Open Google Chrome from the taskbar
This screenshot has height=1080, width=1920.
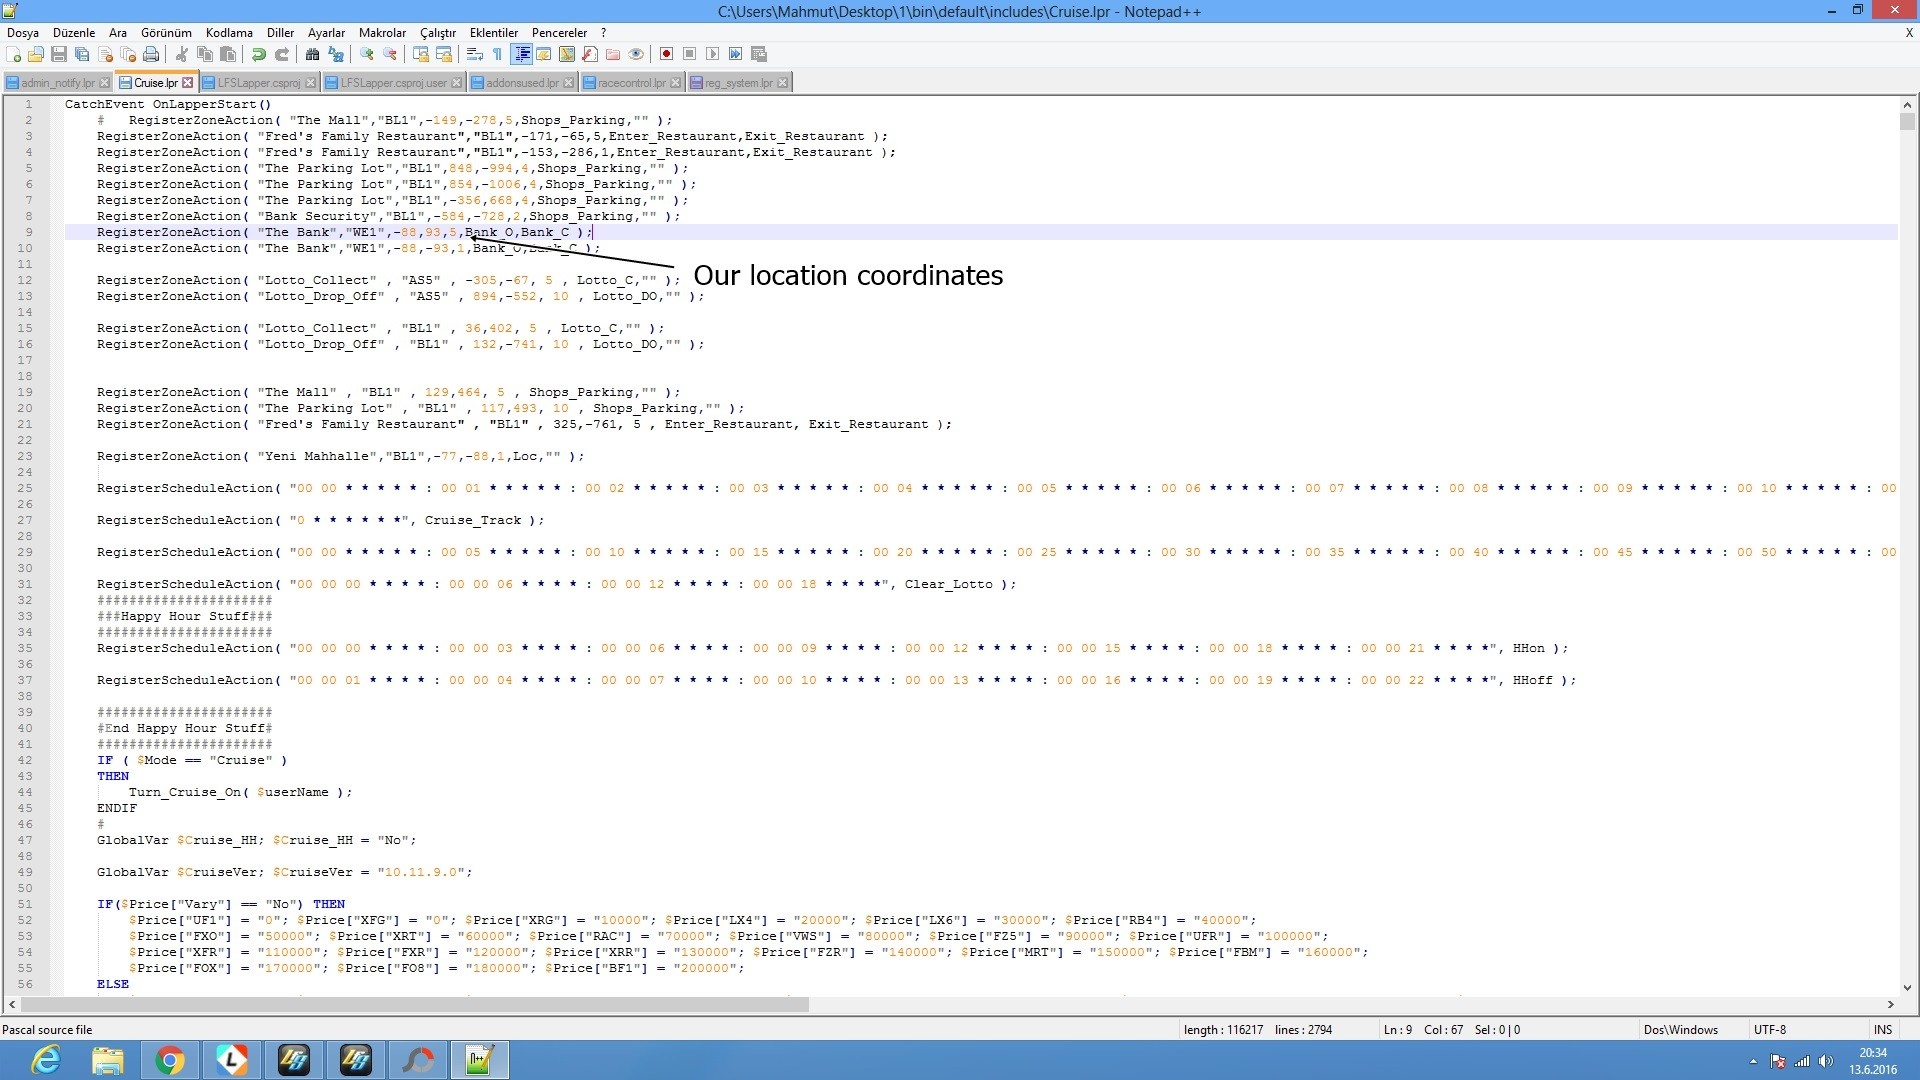[x=170, y=1060]
